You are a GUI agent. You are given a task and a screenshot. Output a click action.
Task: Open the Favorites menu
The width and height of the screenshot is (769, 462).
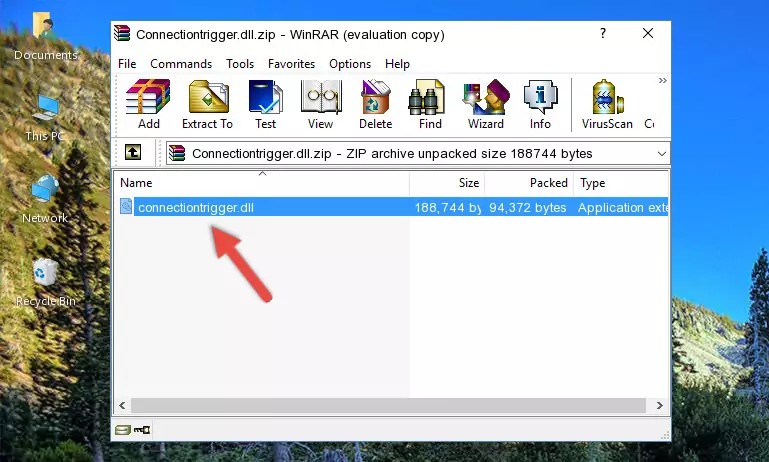pos(291,64)
